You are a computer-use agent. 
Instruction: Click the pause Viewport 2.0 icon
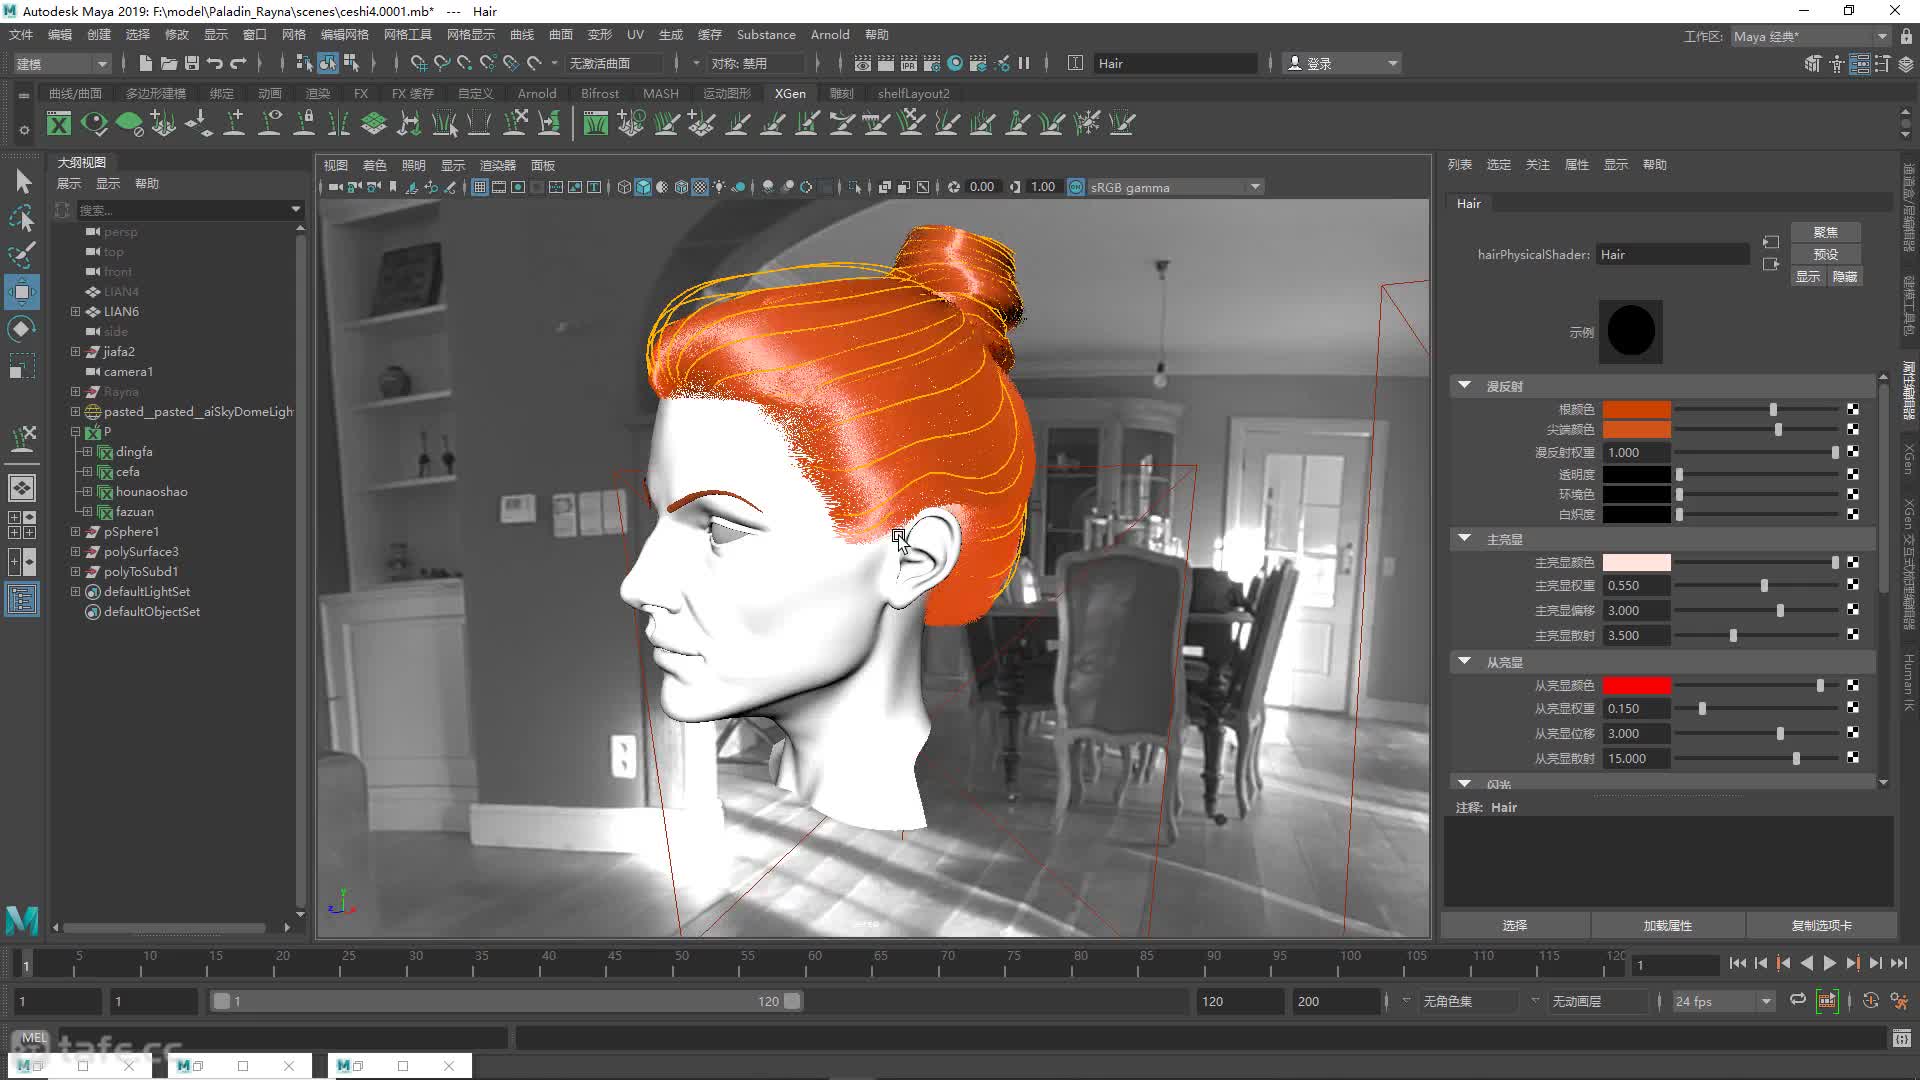tap(1024, 63)
